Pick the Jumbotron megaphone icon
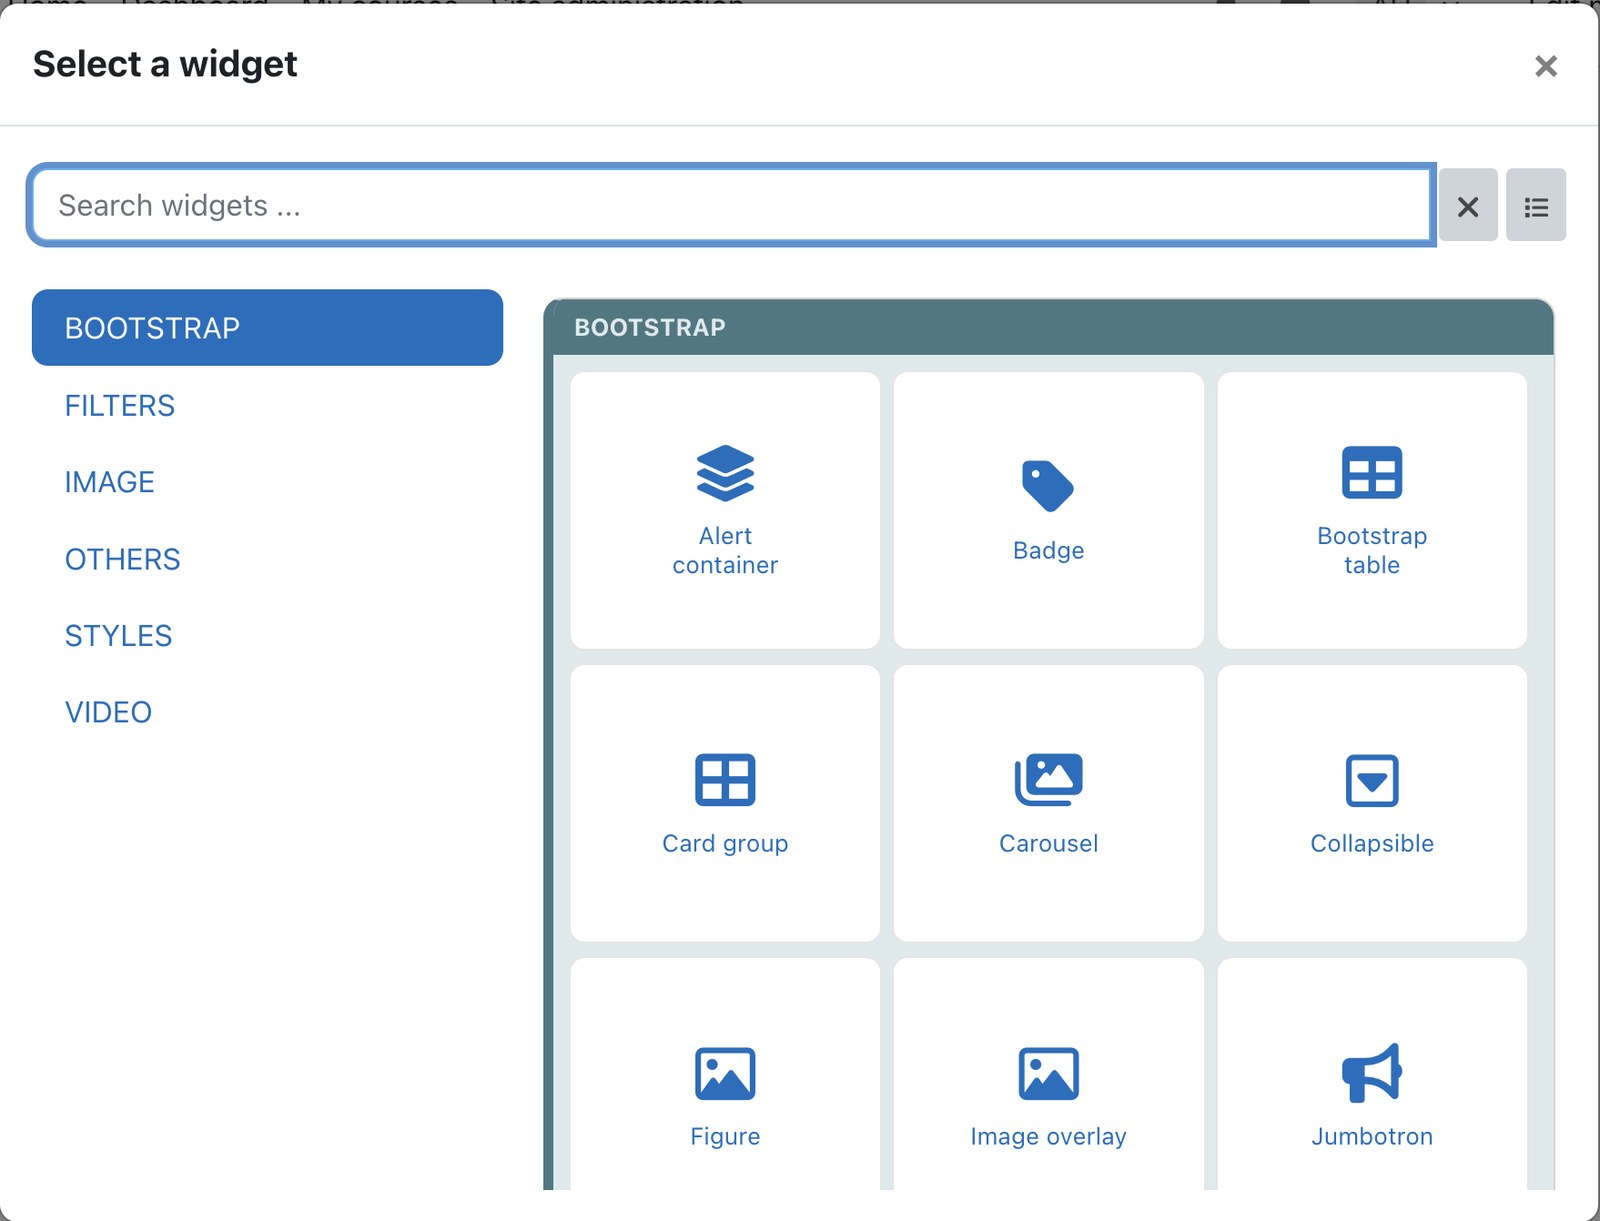The height and width of the screenshot is (1221, 1600). click(1372, 1073)
